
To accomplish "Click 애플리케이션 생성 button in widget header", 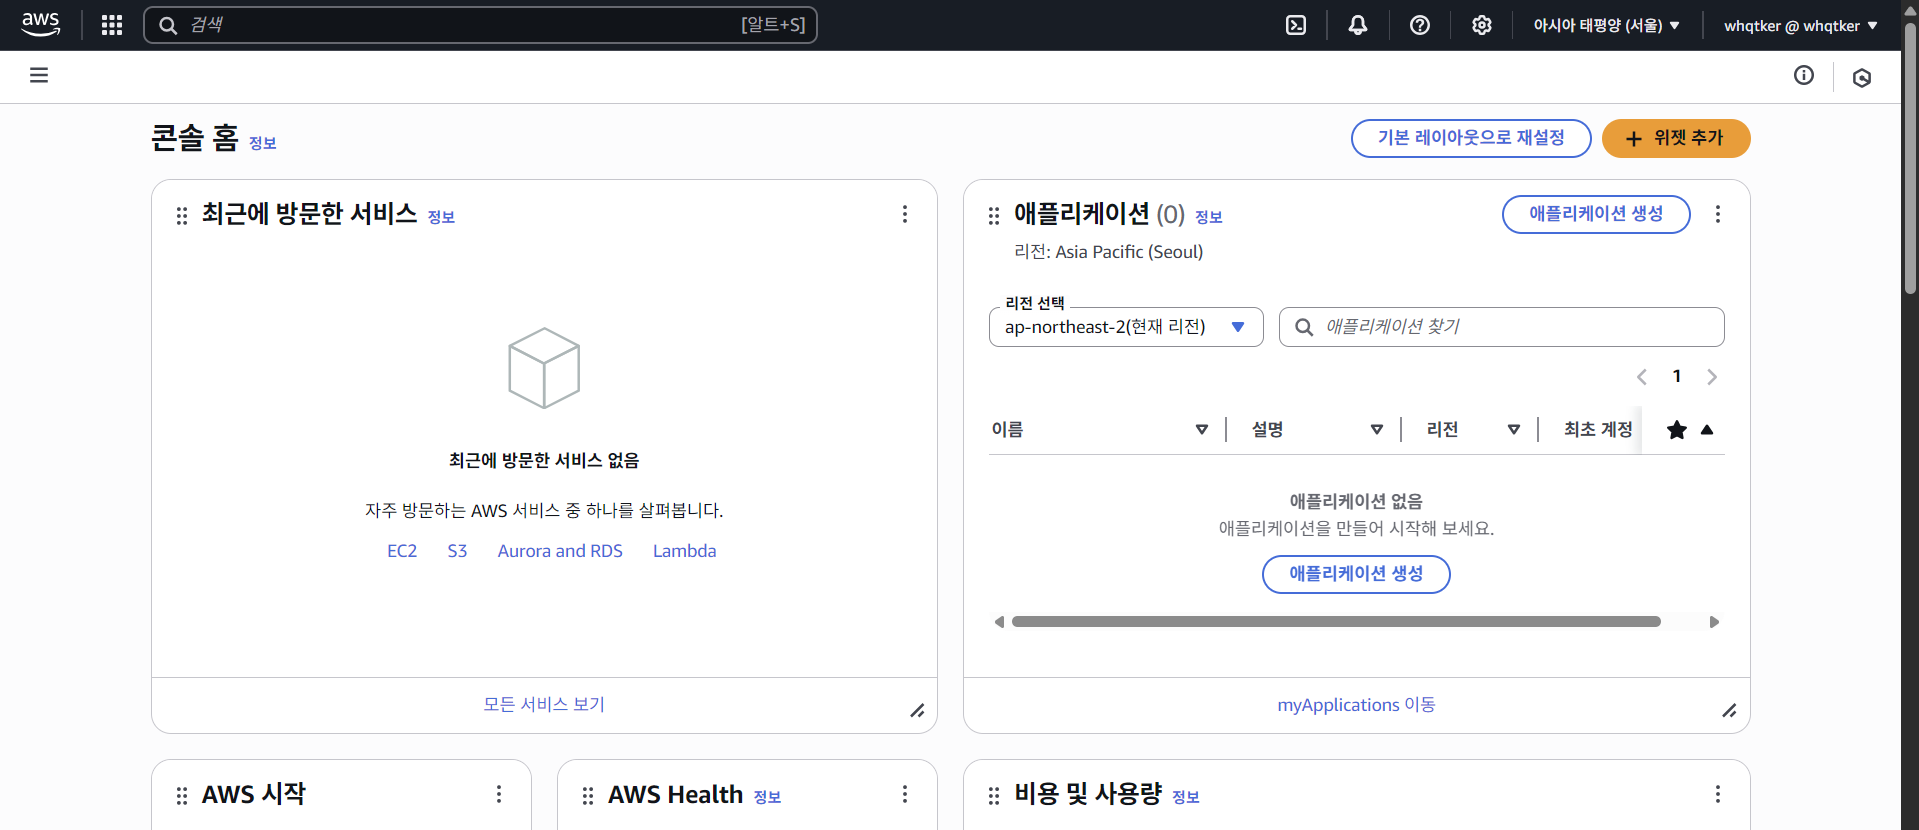I will pyautogui.click(x=1596, y=214).
